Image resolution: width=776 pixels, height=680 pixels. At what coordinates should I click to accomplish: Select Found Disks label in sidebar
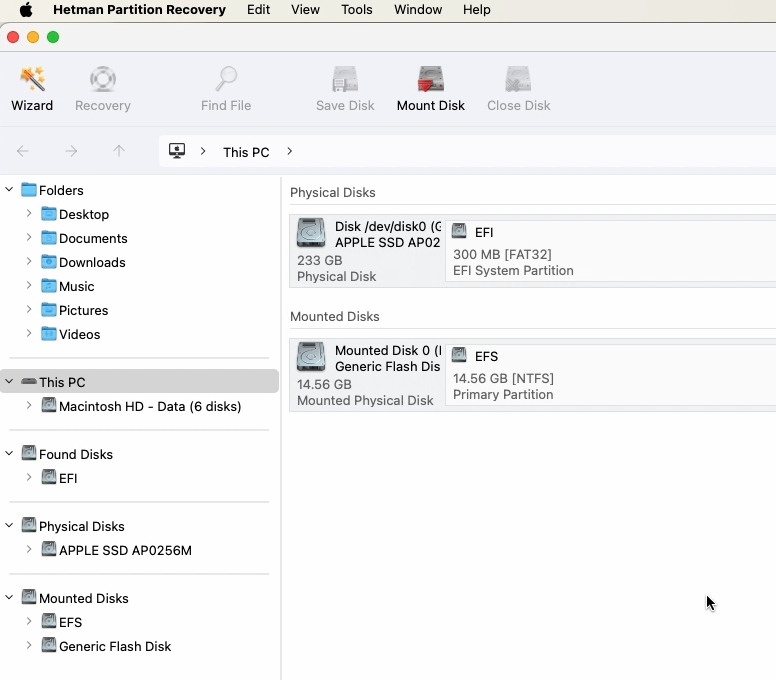click(76, 454)
